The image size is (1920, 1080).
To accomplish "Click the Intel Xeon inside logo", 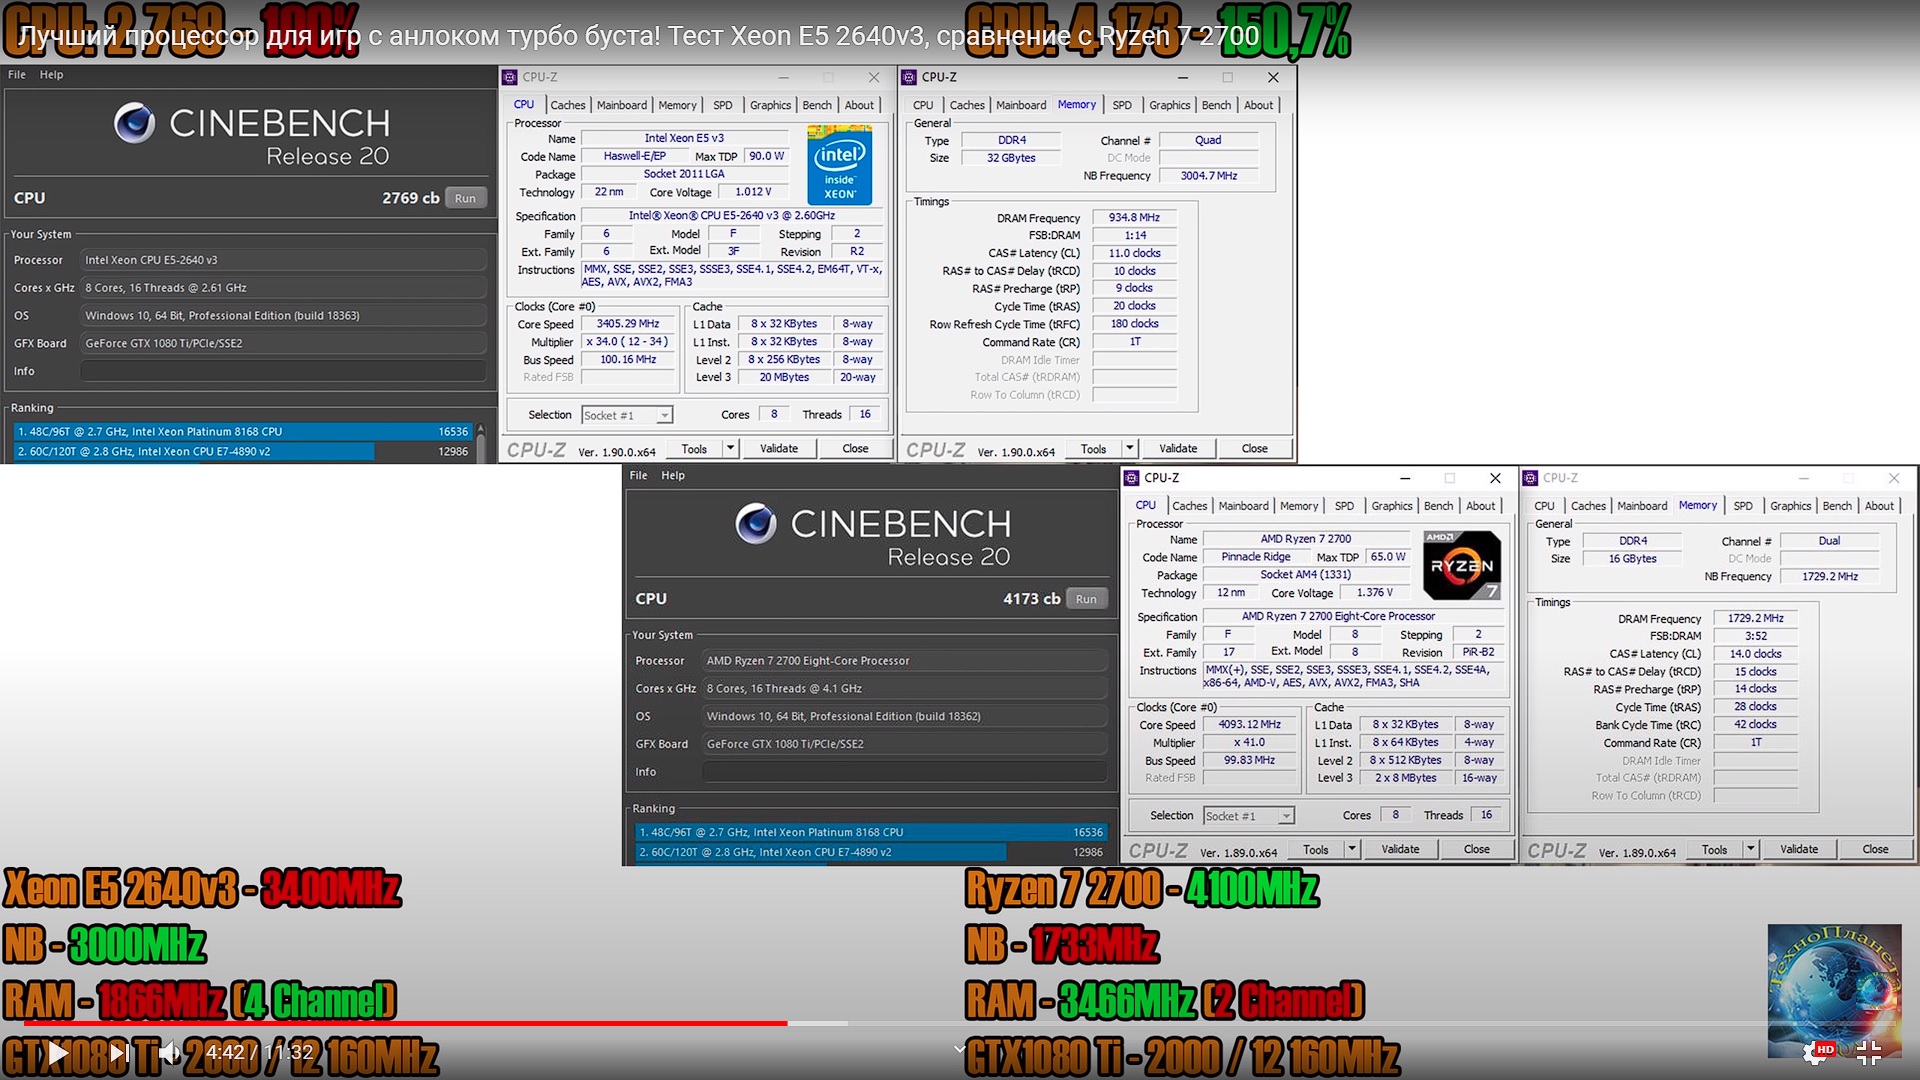I will [x=839, y=165].
